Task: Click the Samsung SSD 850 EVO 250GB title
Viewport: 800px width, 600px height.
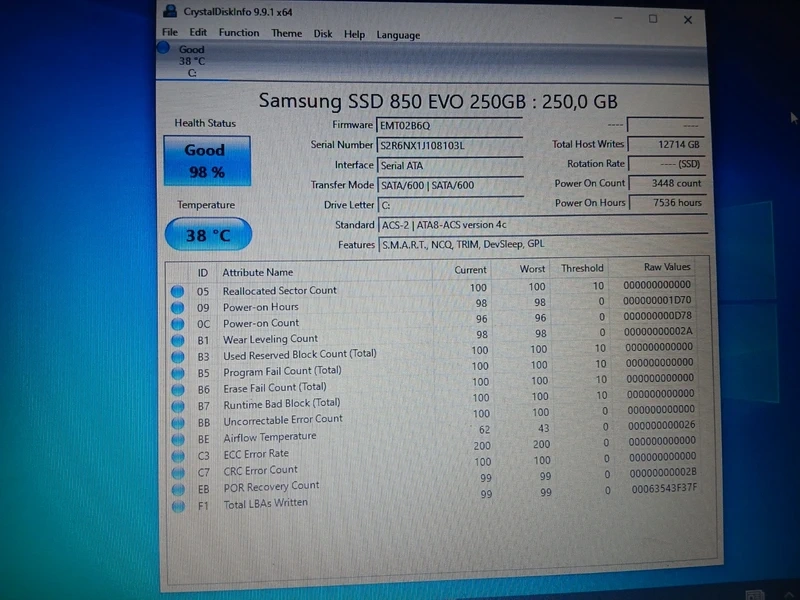Action: [438, 101]
